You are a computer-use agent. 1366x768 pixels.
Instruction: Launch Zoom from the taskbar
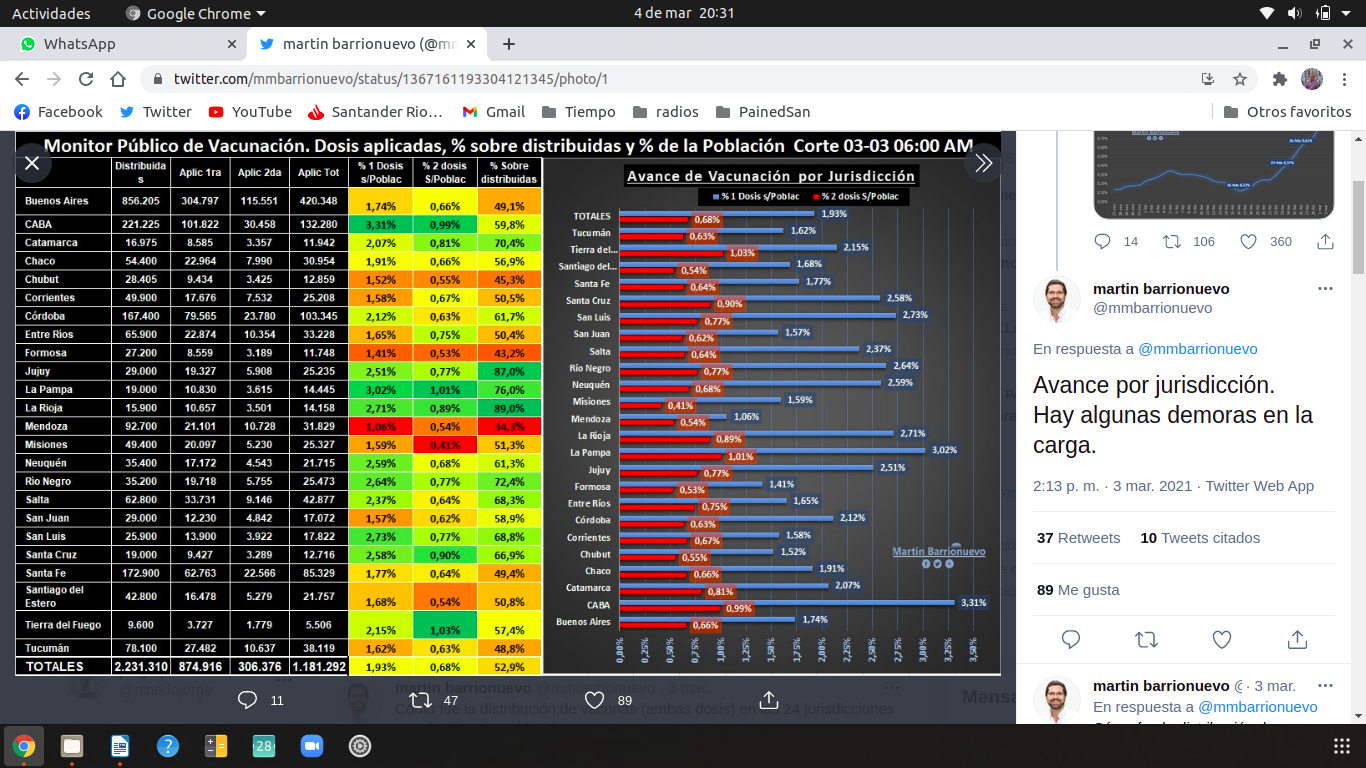coord(312,746)
